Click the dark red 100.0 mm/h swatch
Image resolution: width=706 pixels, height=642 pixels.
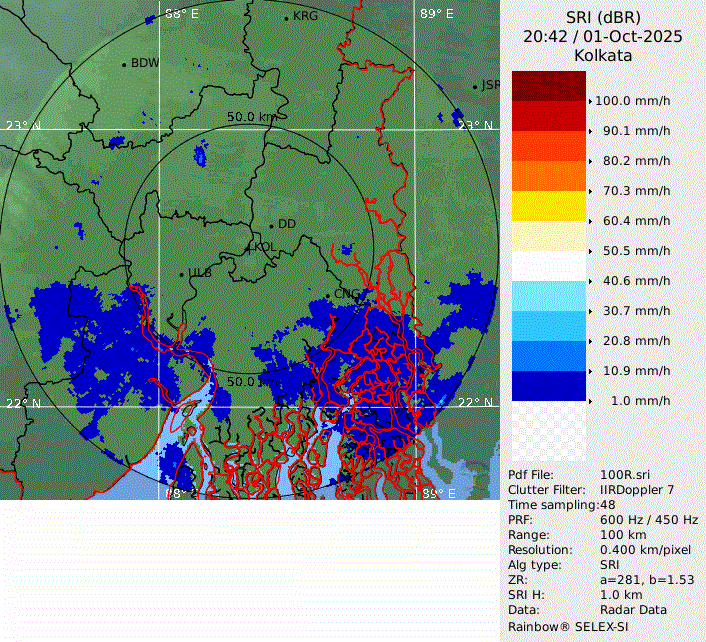[548, 86]
